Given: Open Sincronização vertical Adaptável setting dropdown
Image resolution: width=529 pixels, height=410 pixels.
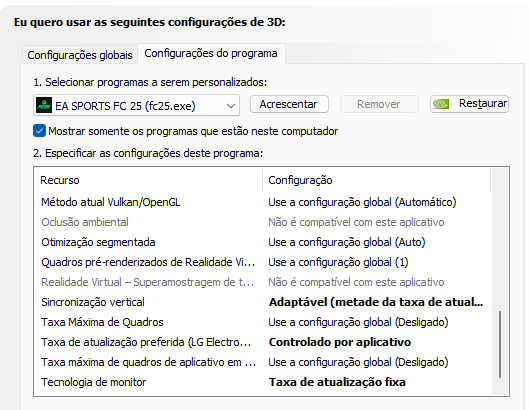Looking at the screenshot, I should (376, 302).
